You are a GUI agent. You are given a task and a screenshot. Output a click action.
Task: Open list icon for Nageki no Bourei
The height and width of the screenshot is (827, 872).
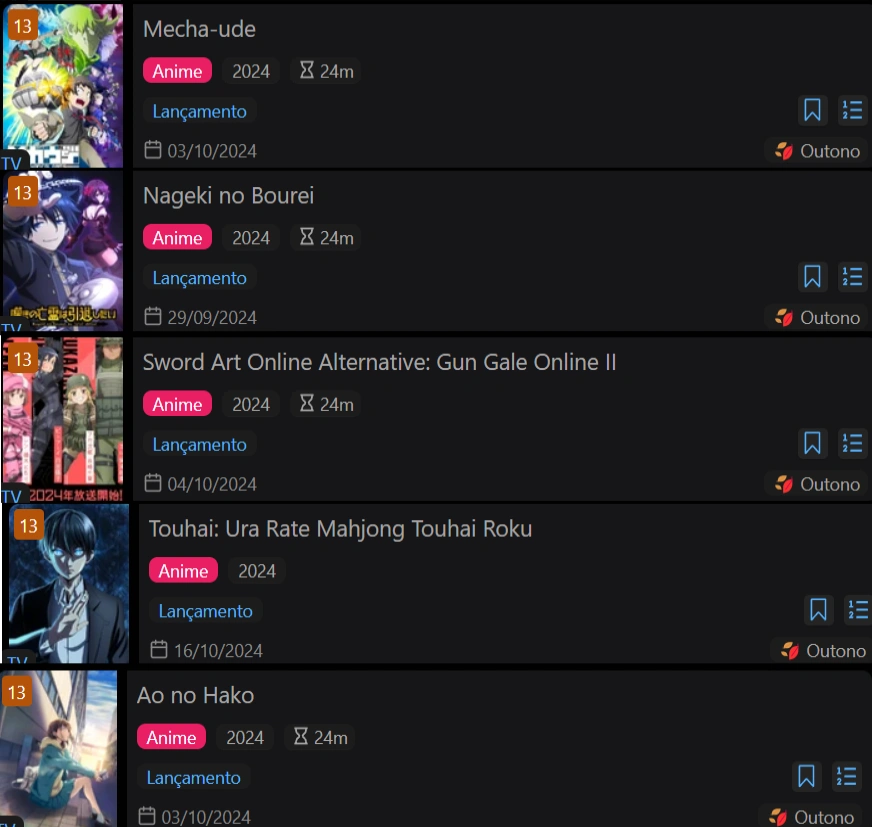852,276
